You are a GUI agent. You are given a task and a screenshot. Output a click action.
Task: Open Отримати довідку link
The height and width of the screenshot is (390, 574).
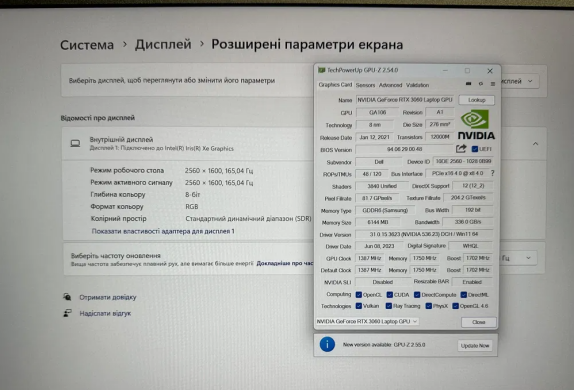click(x=108, y=297)
